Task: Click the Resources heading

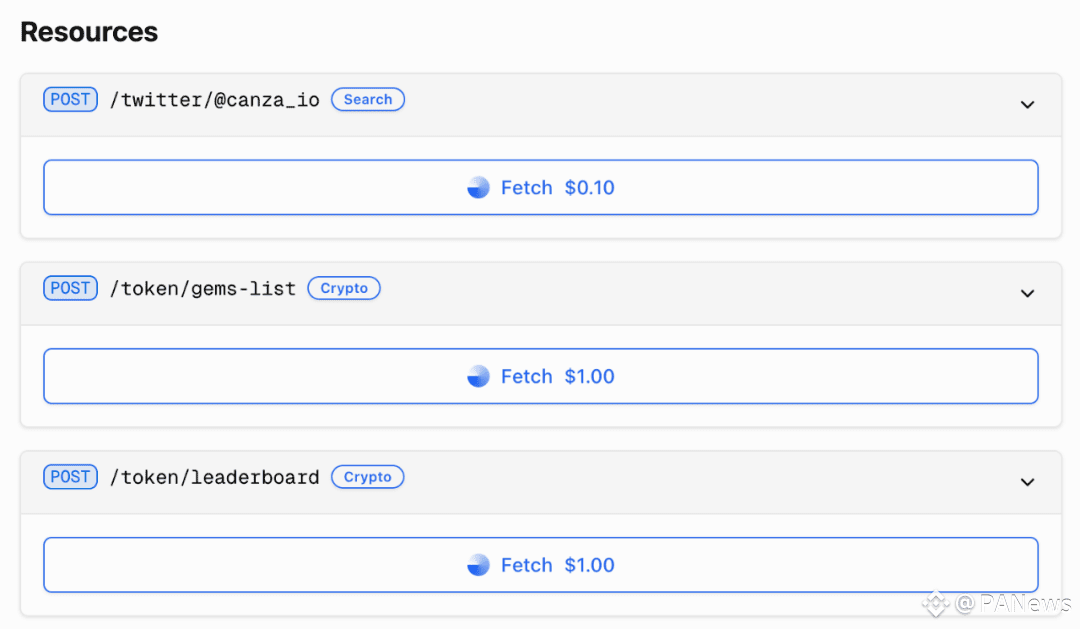Action: 89,32
